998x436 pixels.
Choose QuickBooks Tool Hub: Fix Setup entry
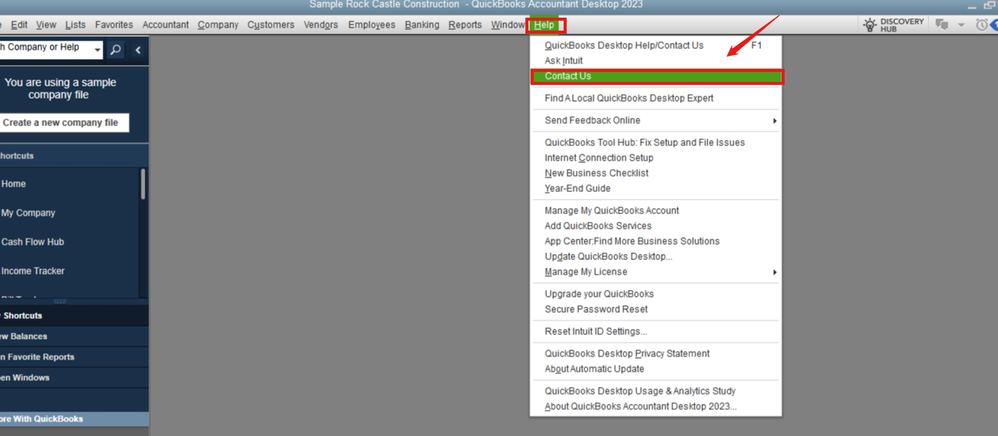click(656, 143)
